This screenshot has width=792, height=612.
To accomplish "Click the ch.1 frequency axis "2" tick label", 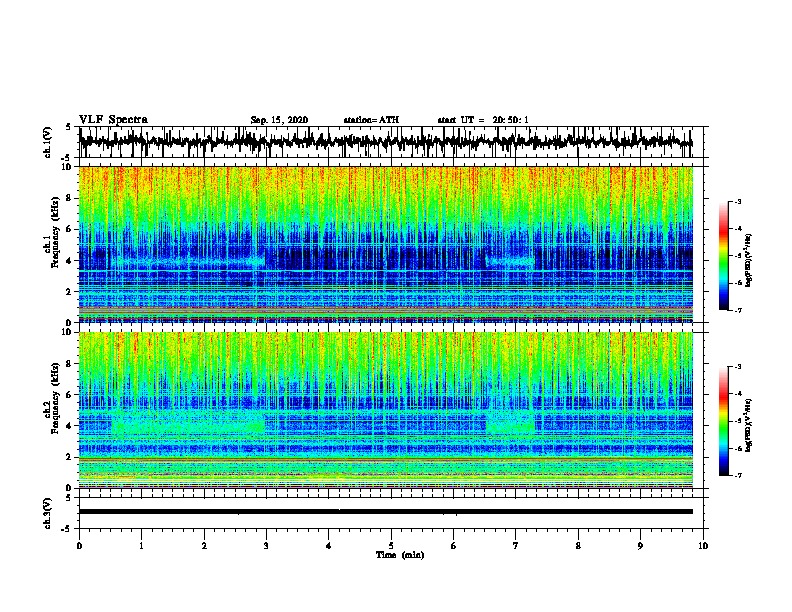I will (x=69, y=291).
